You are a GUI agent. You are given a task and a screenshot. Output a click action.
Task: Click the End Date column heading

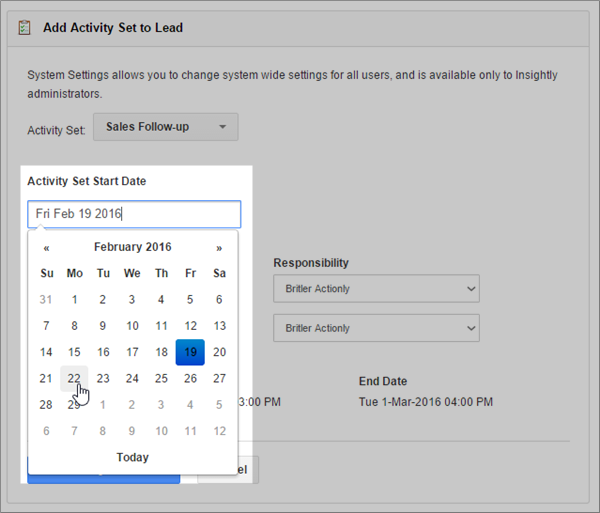[383, 381]
